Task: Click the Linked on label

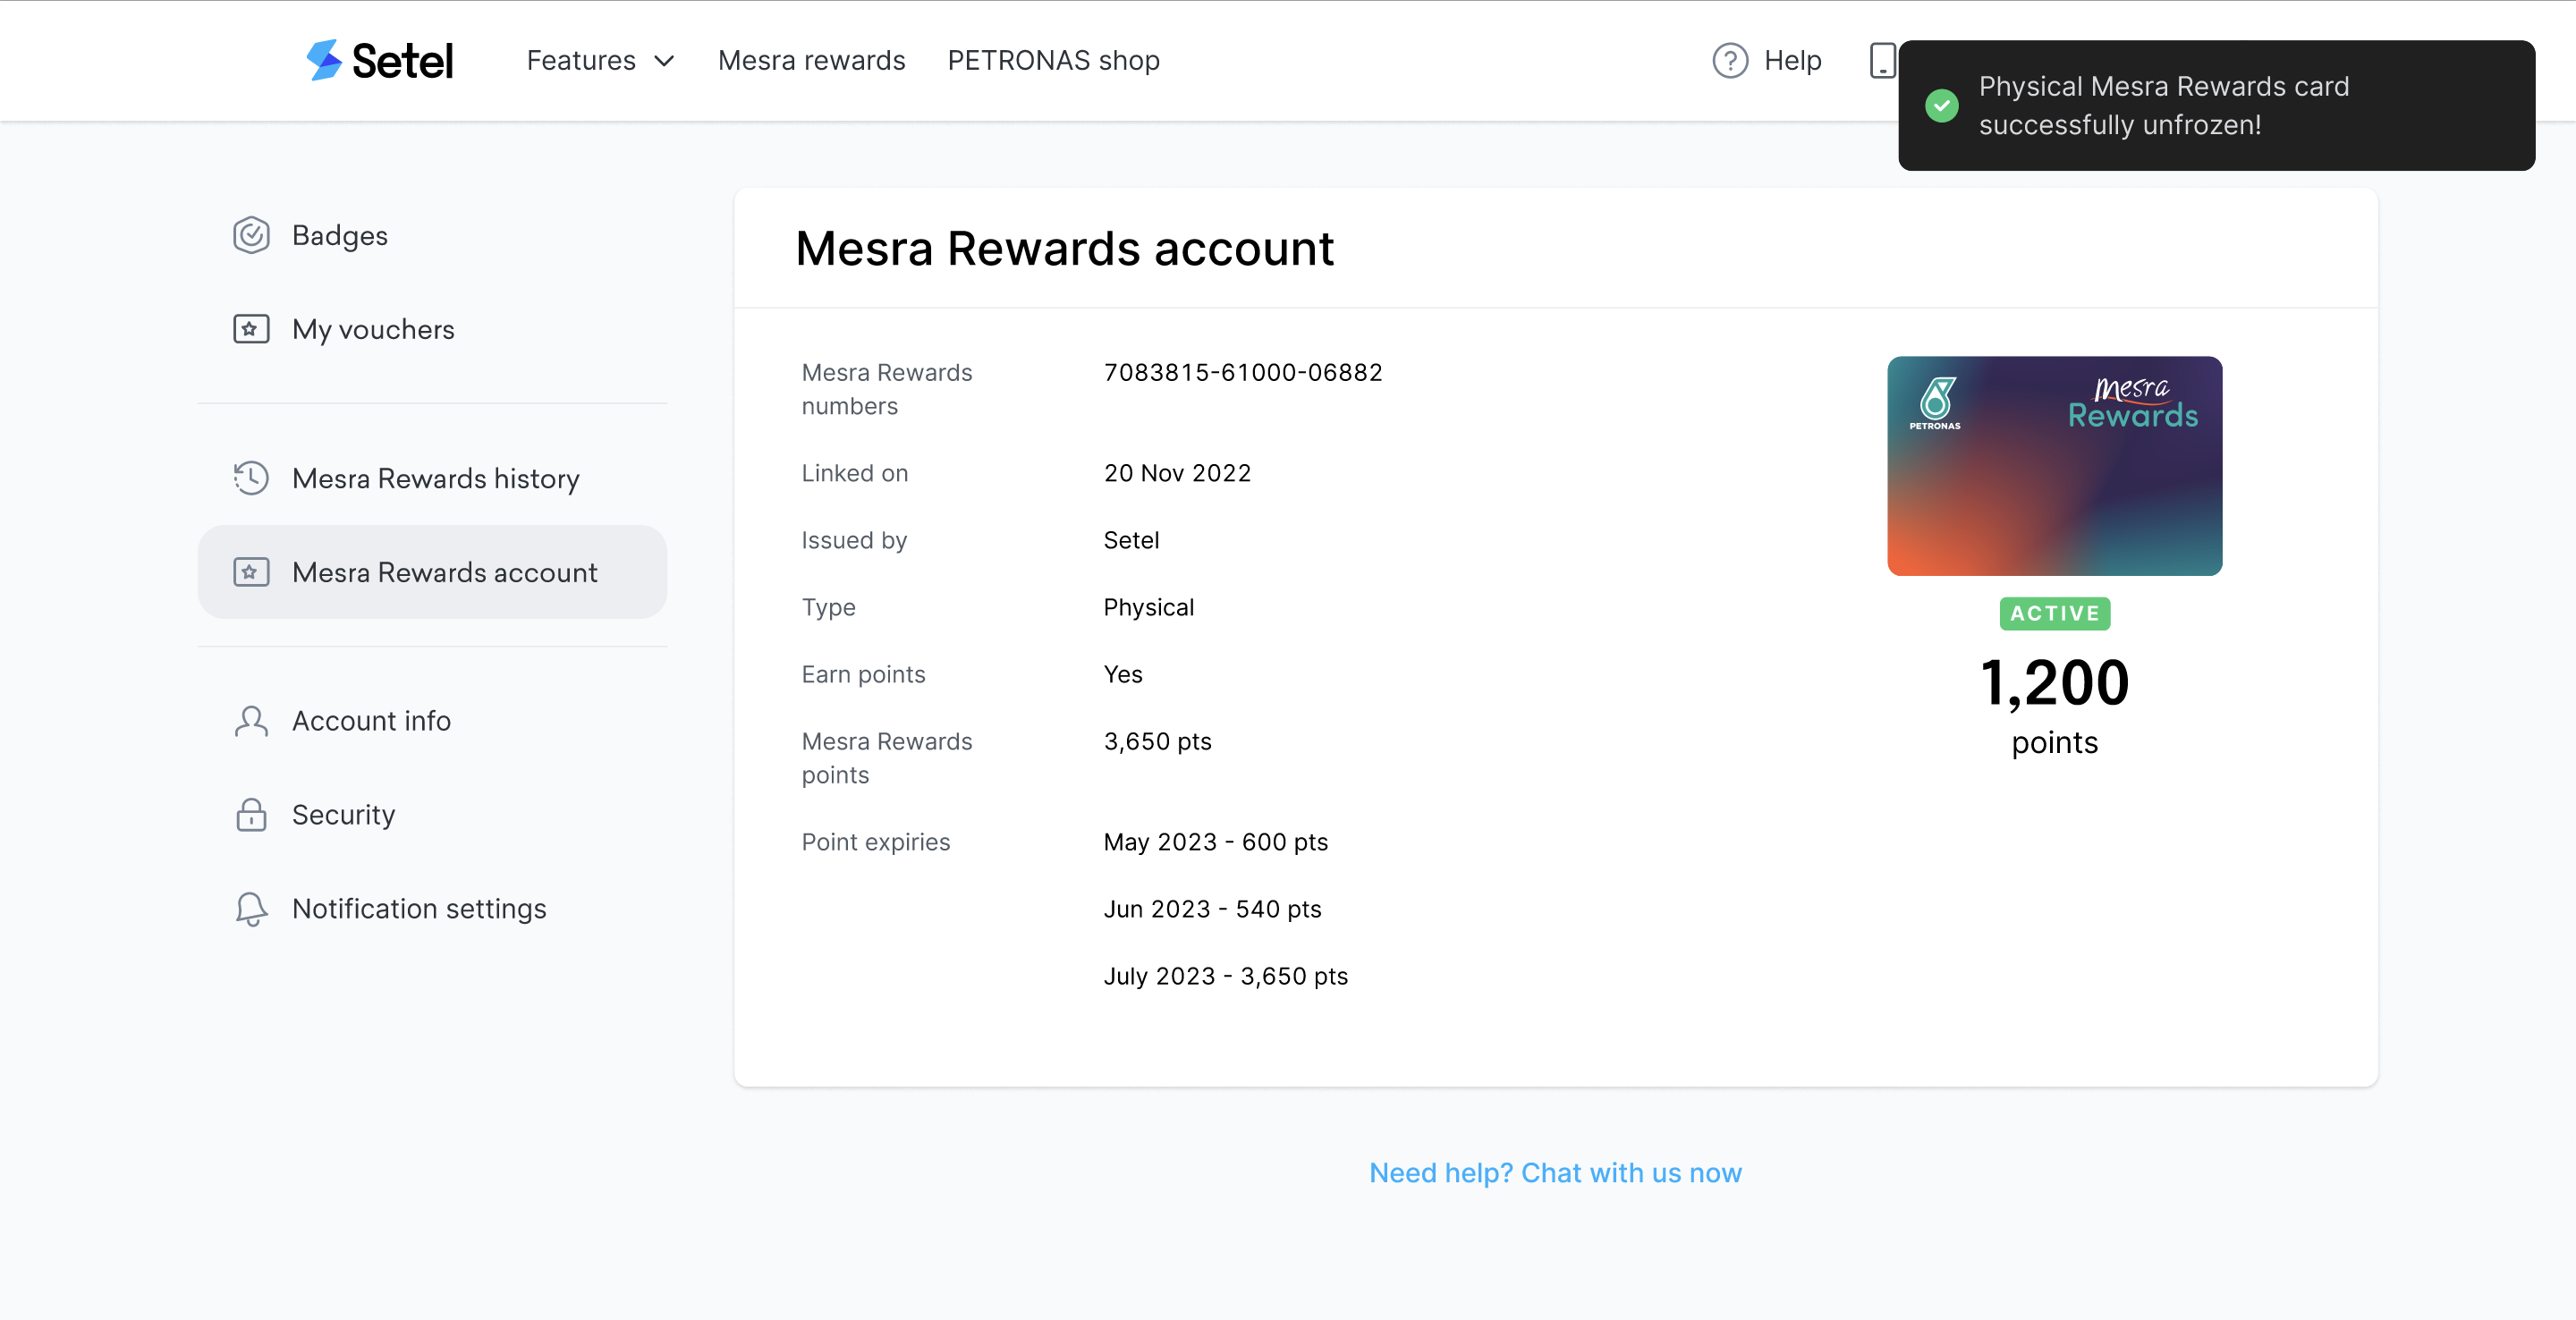Action: tap(854, 473)
